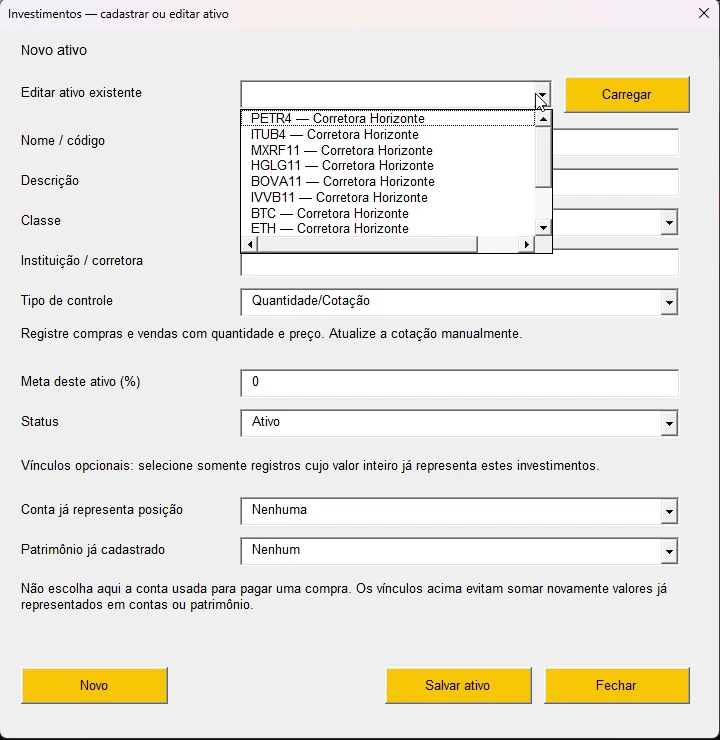Open Conta já representa posição dropdown

coord(669,511)
